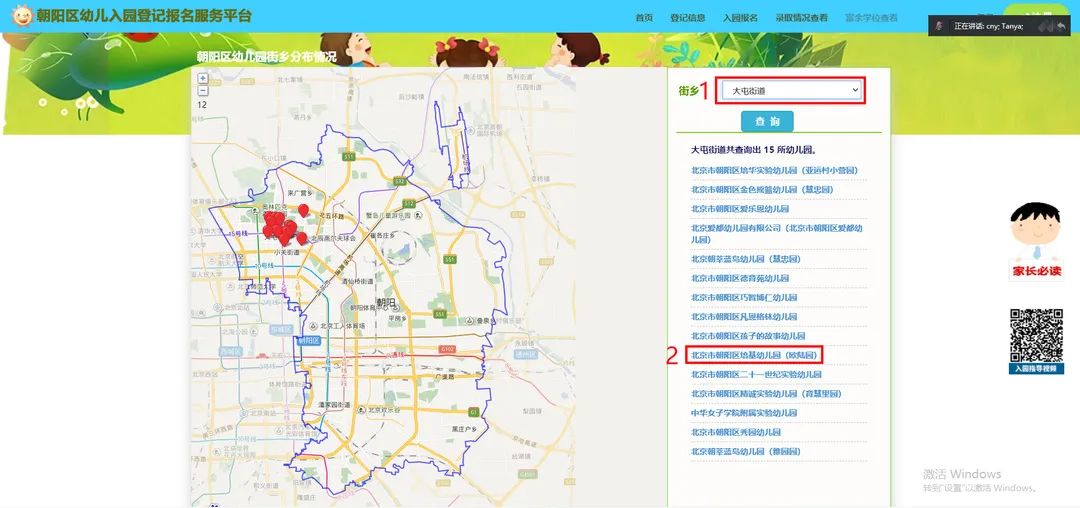Open 北京市朝阳区二十一世纪实验幼儿园 link
Viewport: 1080px width, 508px height.
pos(756,375)
